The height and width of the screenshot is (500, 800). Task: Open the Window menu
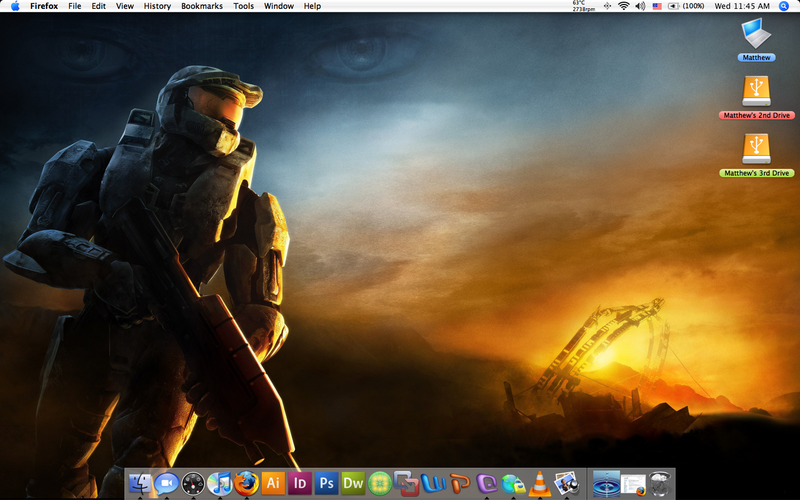279,6
